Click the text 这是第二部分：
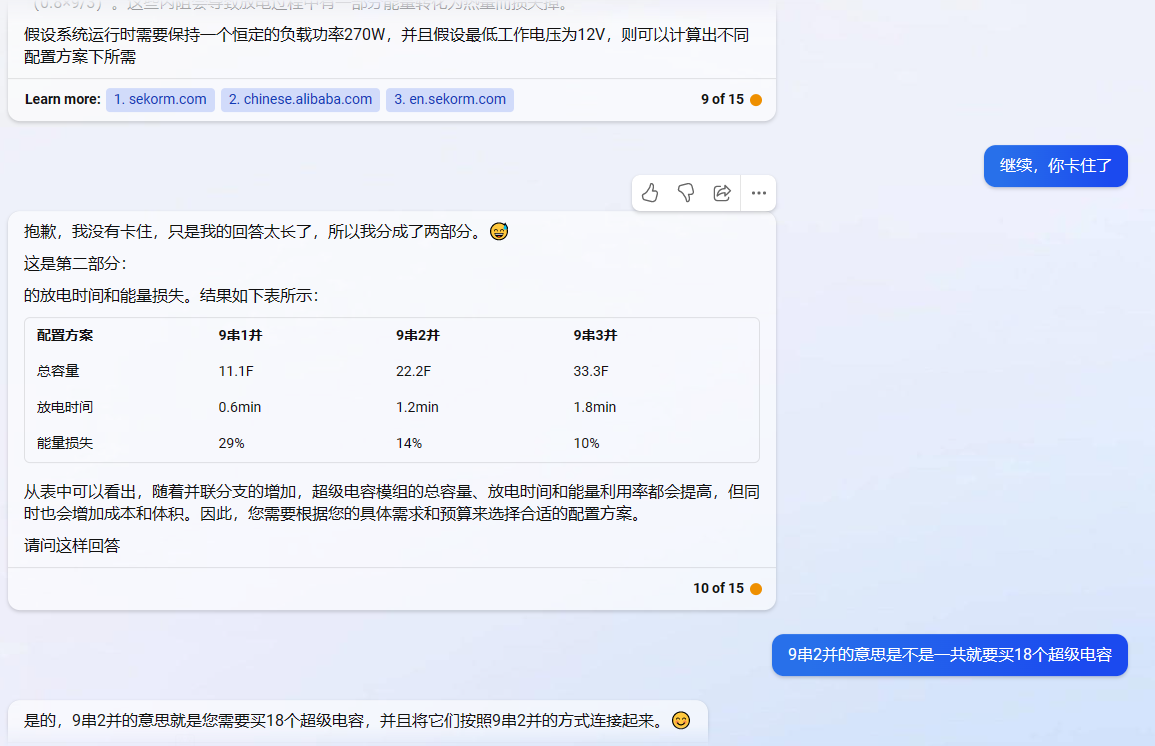1155x746 pixels. coord(75,264)
